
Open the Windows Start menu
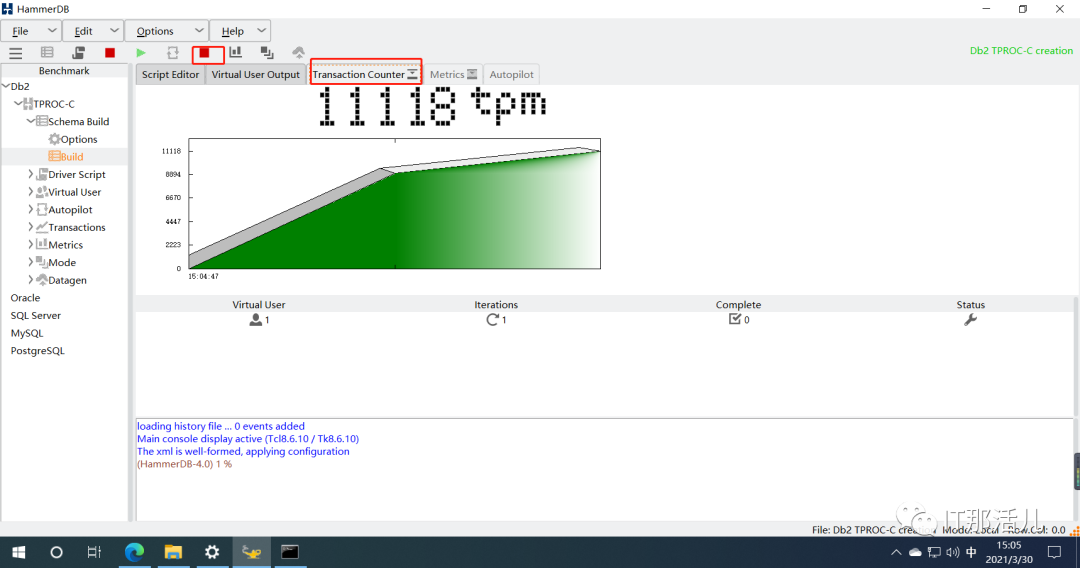point(19,552)
